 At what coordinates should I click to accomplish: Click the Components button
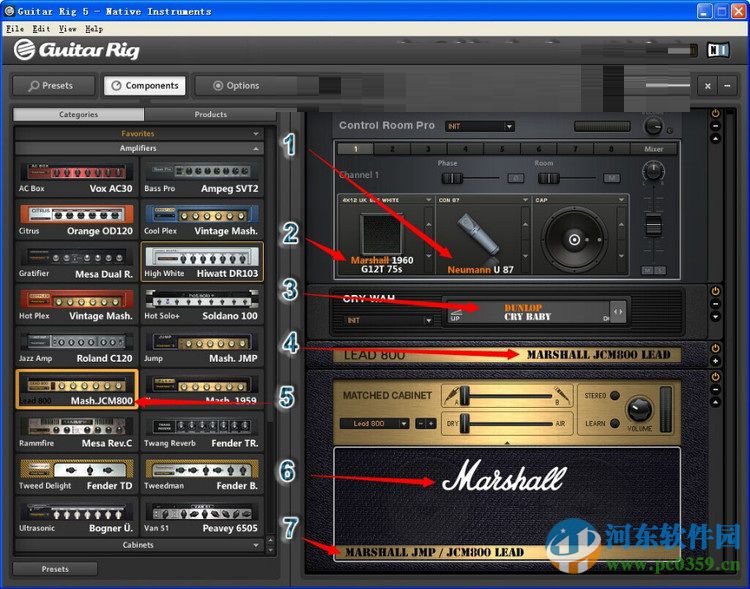145,86
